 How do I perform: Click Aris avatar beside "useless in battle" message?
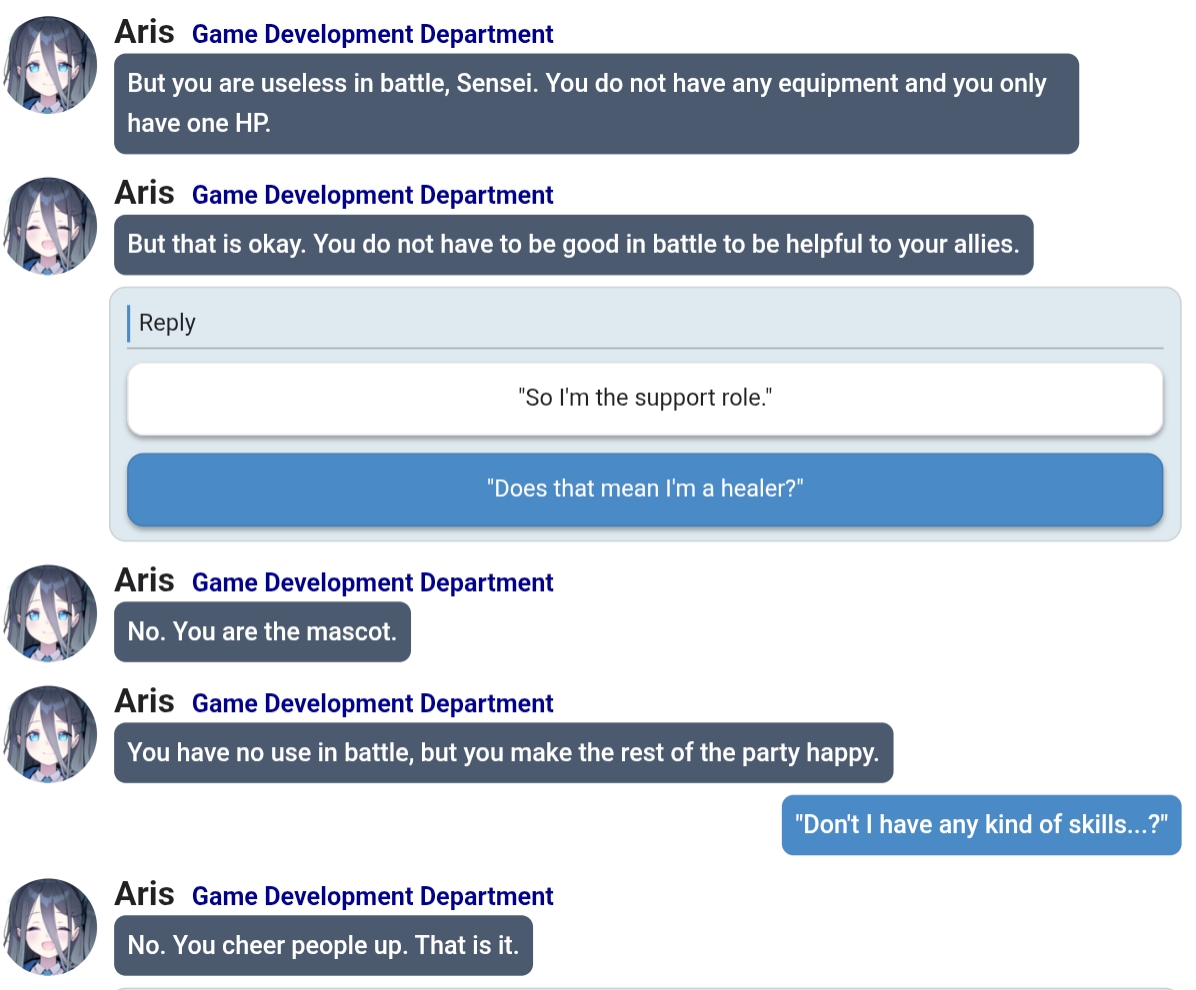pyautogui.click(x=50, y=65)
